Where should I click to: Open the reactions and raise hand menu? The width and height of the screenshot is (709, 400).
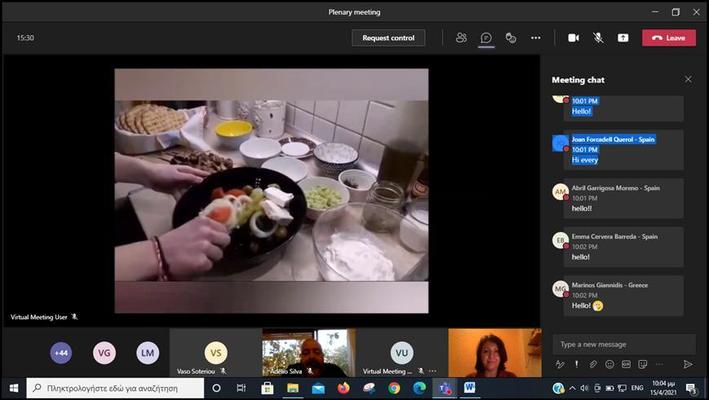[x=511, y=38]
